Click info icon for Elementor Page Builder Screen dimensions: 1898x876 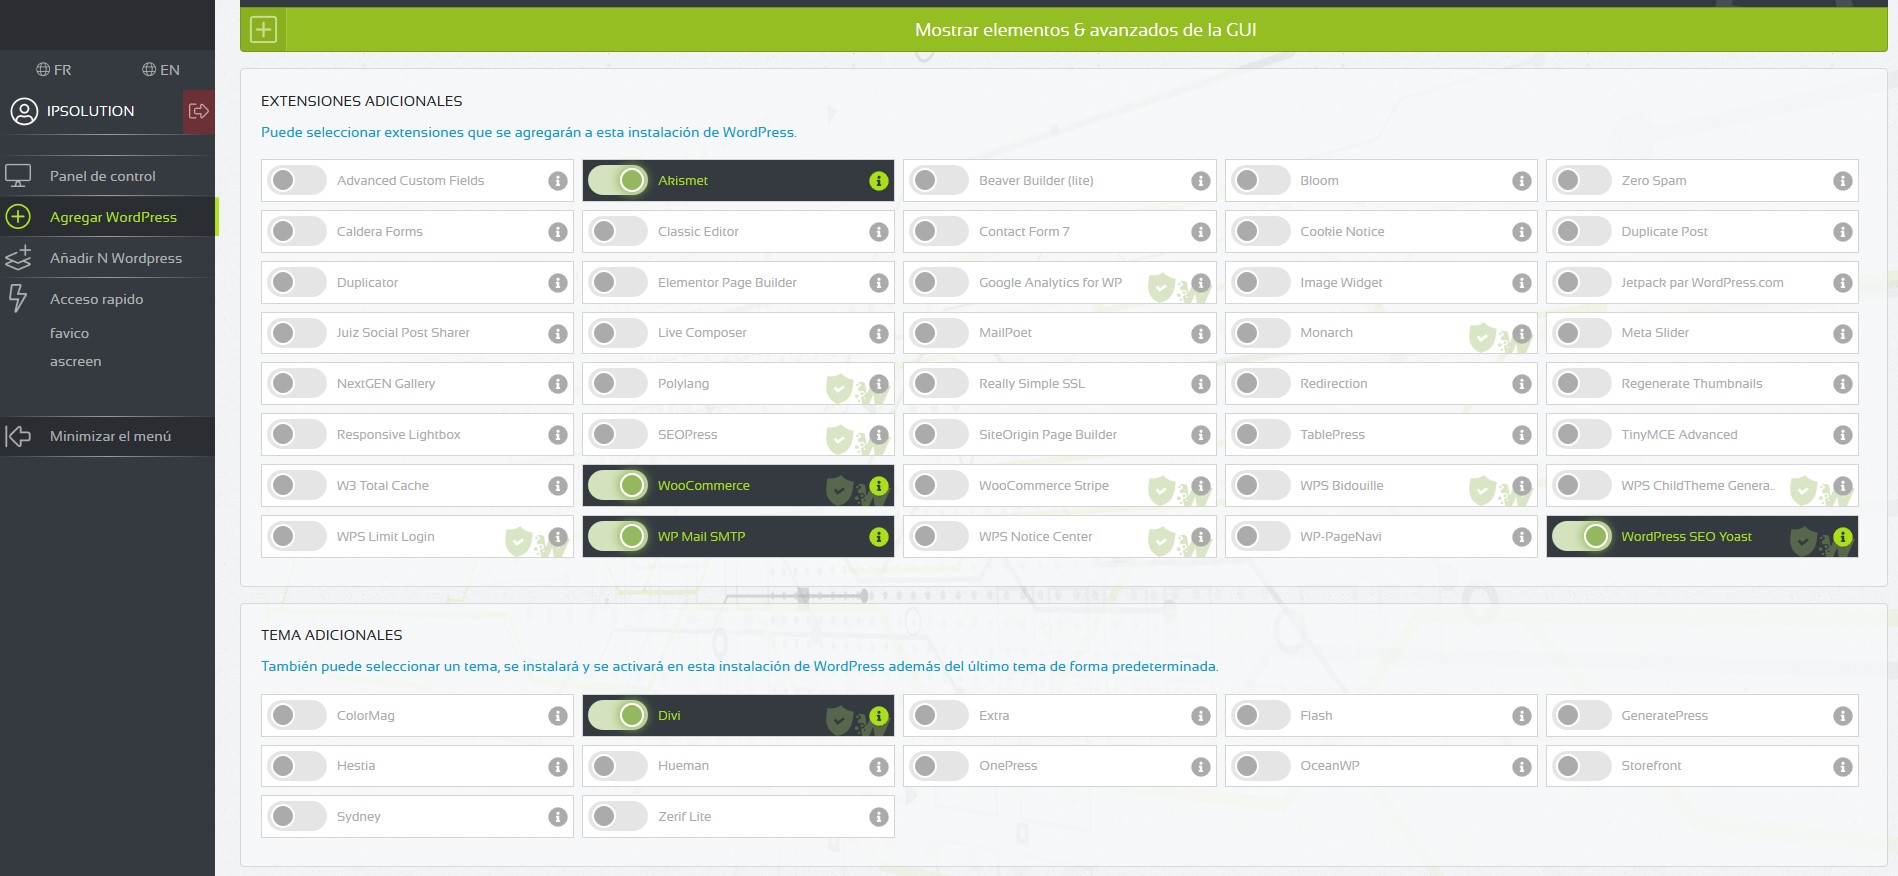pos(879,283)
